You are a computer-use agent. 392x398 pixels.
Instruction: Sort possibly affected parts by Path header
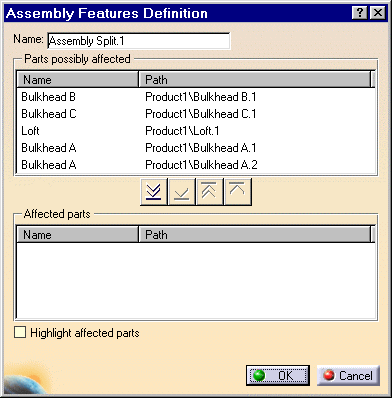pyautogui.click(x=255, y=80)
